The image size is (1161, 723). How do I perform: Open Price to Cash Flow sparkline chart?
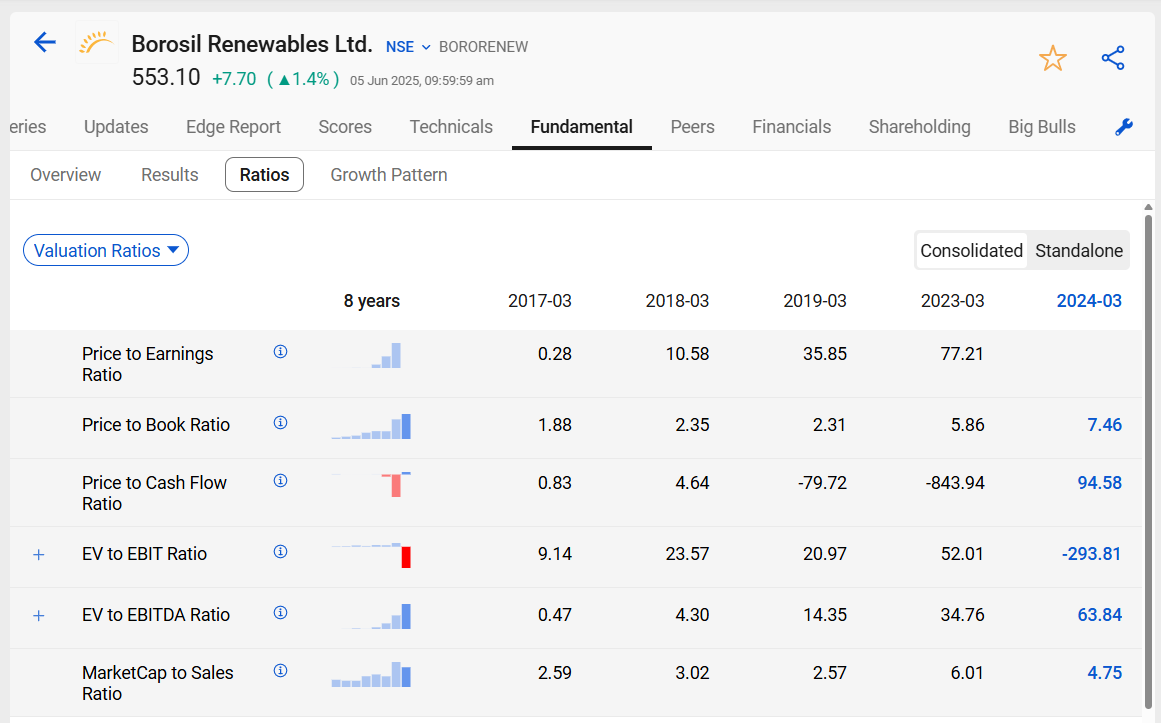(372, 484)
